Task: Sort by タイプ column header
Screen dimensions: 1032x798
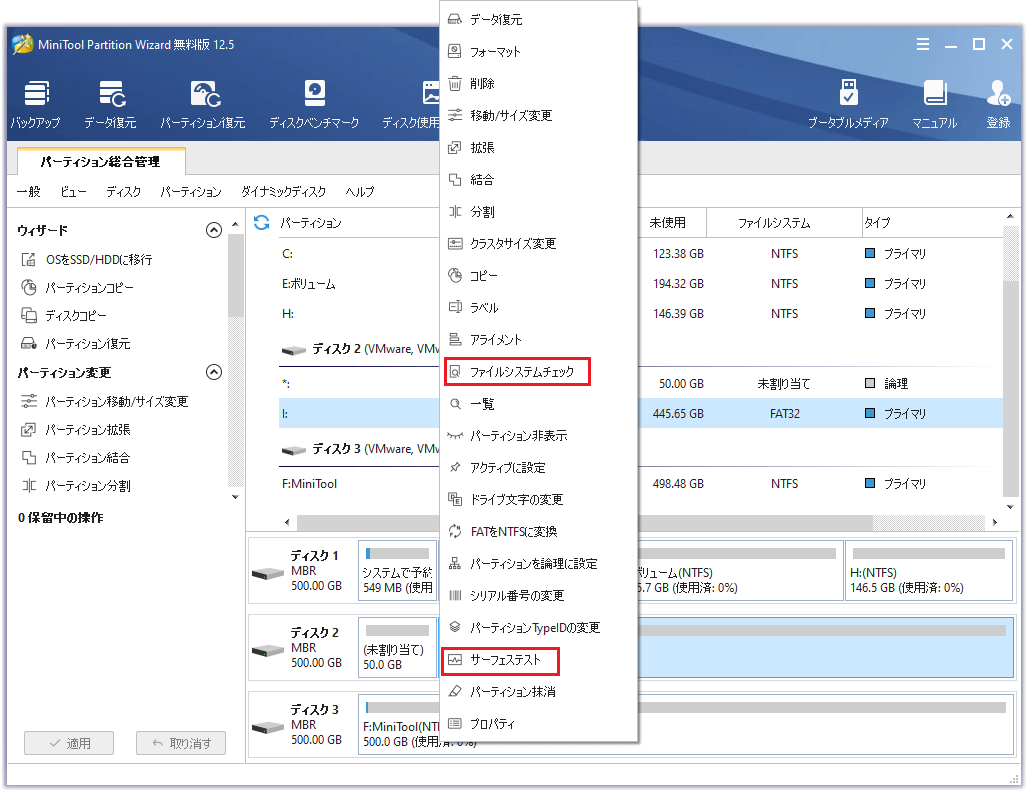Action: 933,223
